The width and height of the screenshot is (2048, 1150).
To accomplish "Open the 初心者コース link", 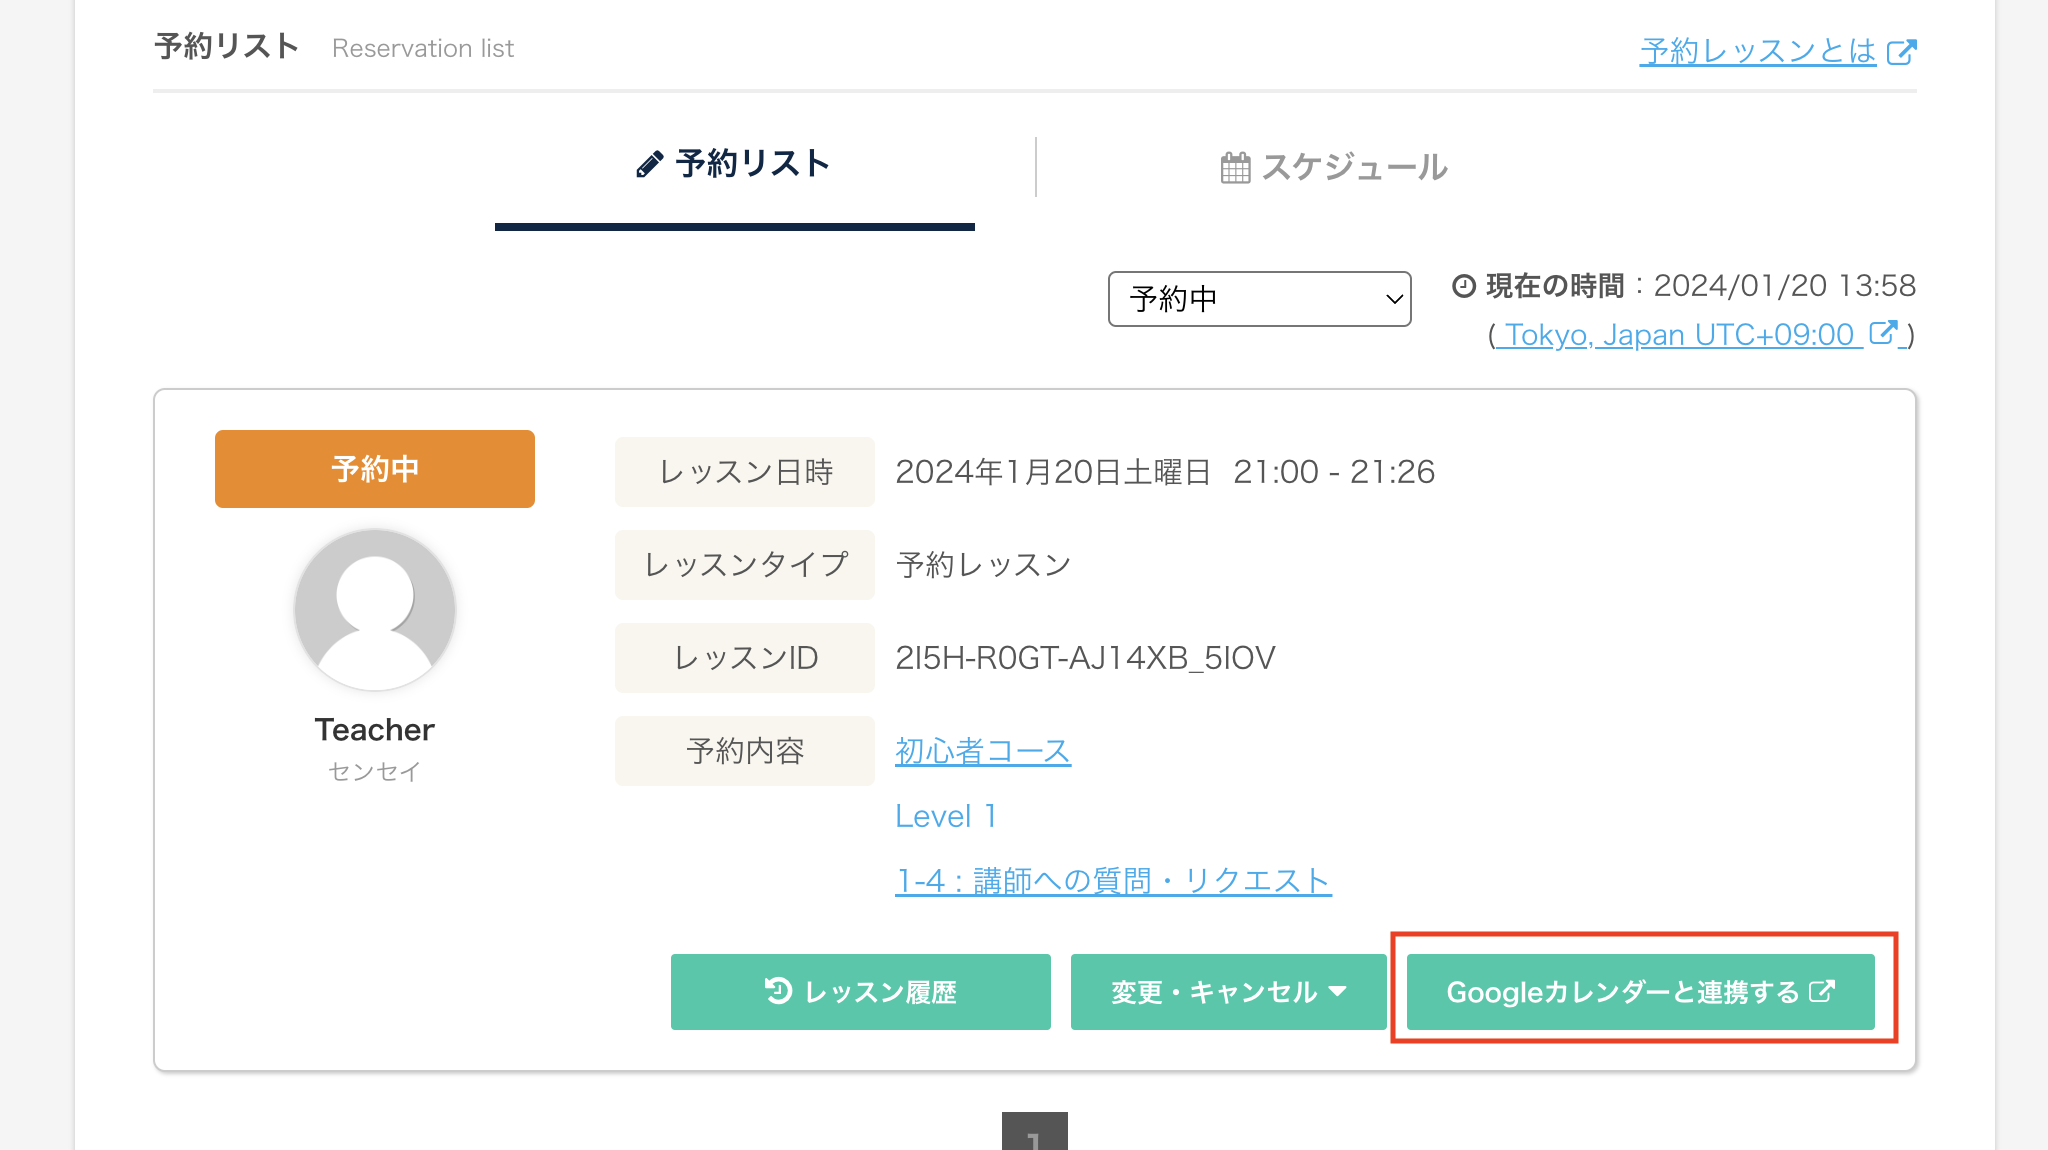I will pos(983,751).
